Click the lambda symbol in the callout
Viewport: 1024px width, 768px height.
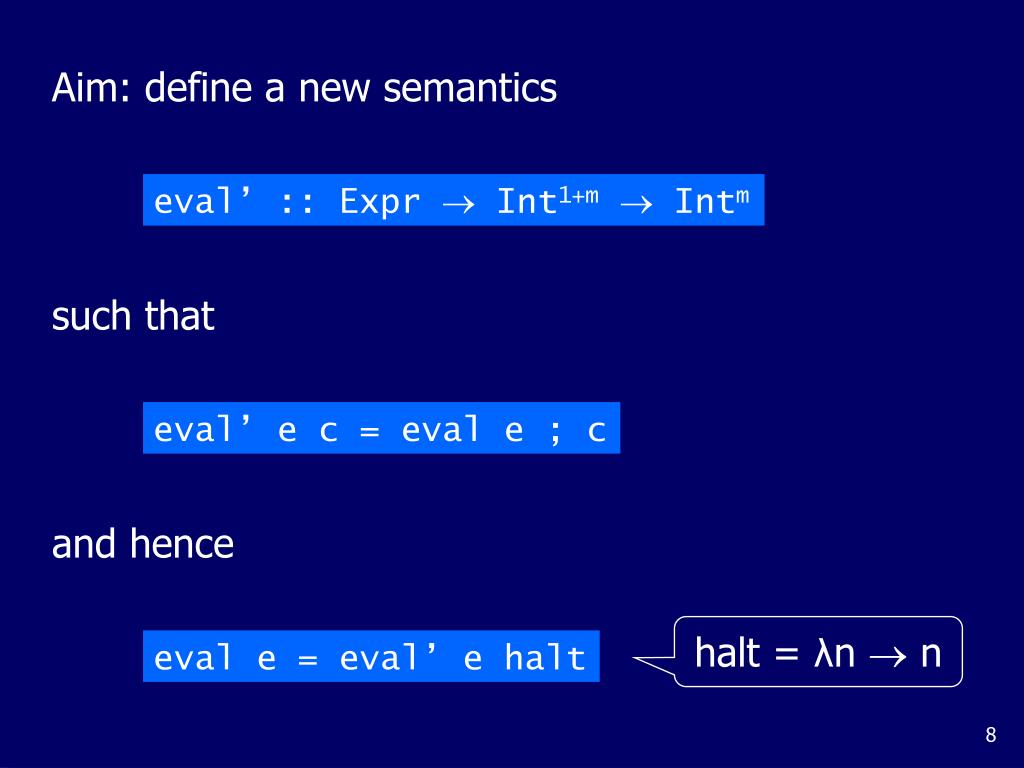click(x=824, y=652)
